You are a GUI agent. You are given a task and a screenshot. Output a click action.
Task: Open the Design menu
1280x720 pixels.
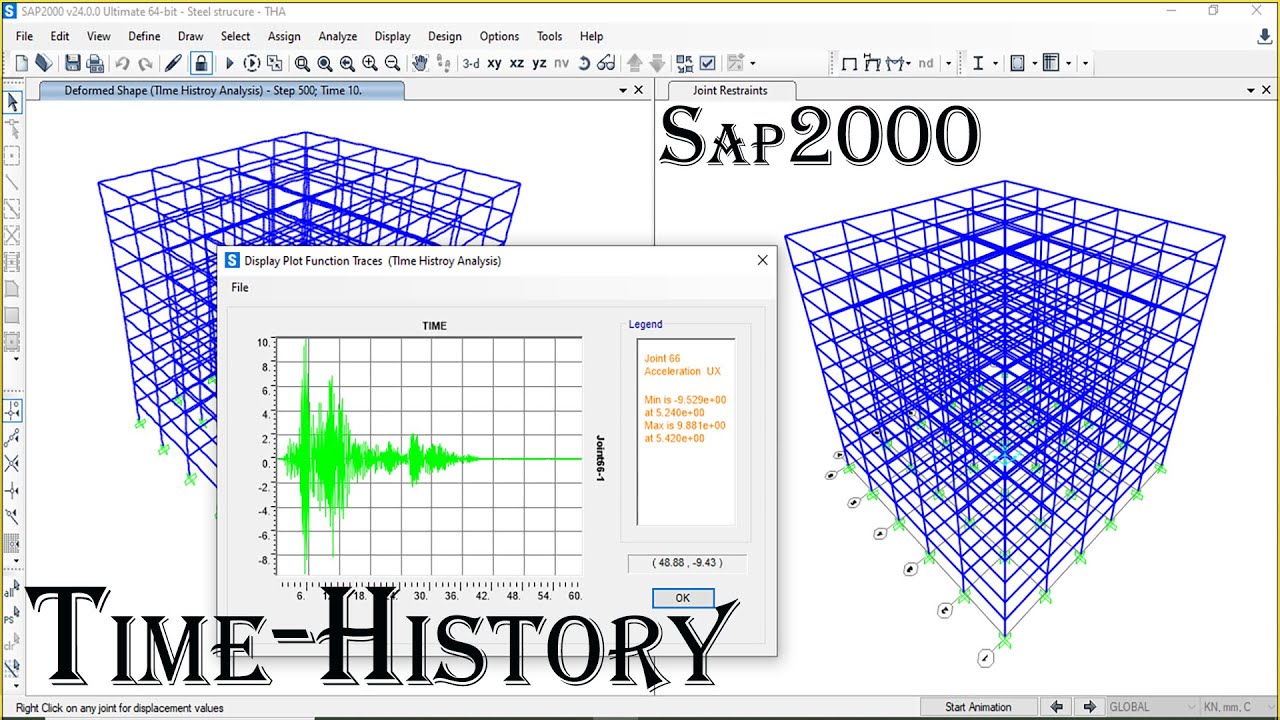(x=445, y=36)
